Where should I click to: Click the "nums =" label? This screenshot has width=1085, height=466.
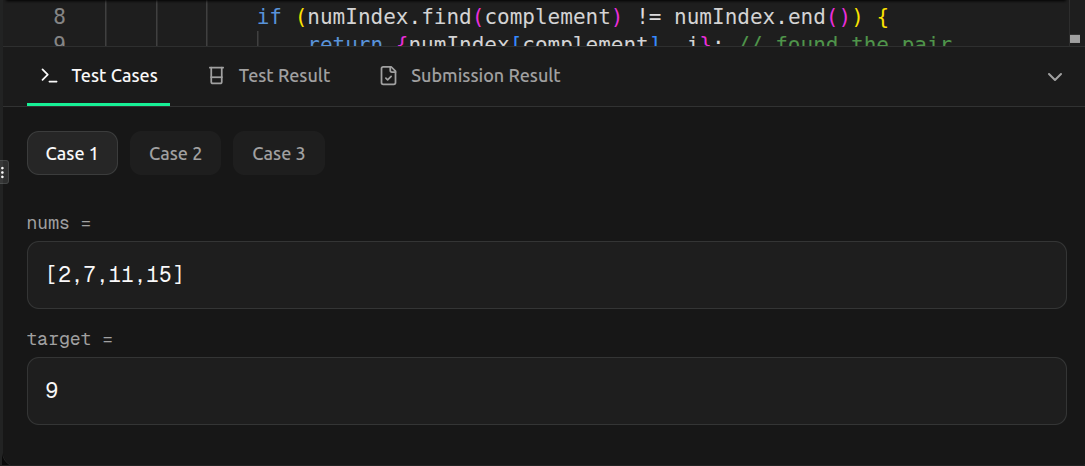(59, 224)
